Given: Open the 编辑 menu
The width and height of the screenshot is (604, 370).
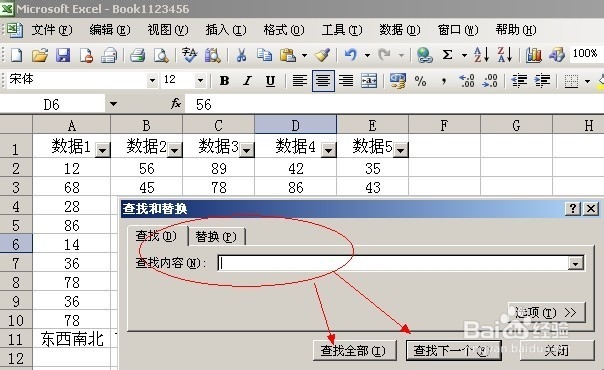Looking at the screenshot, I should 110,30.
